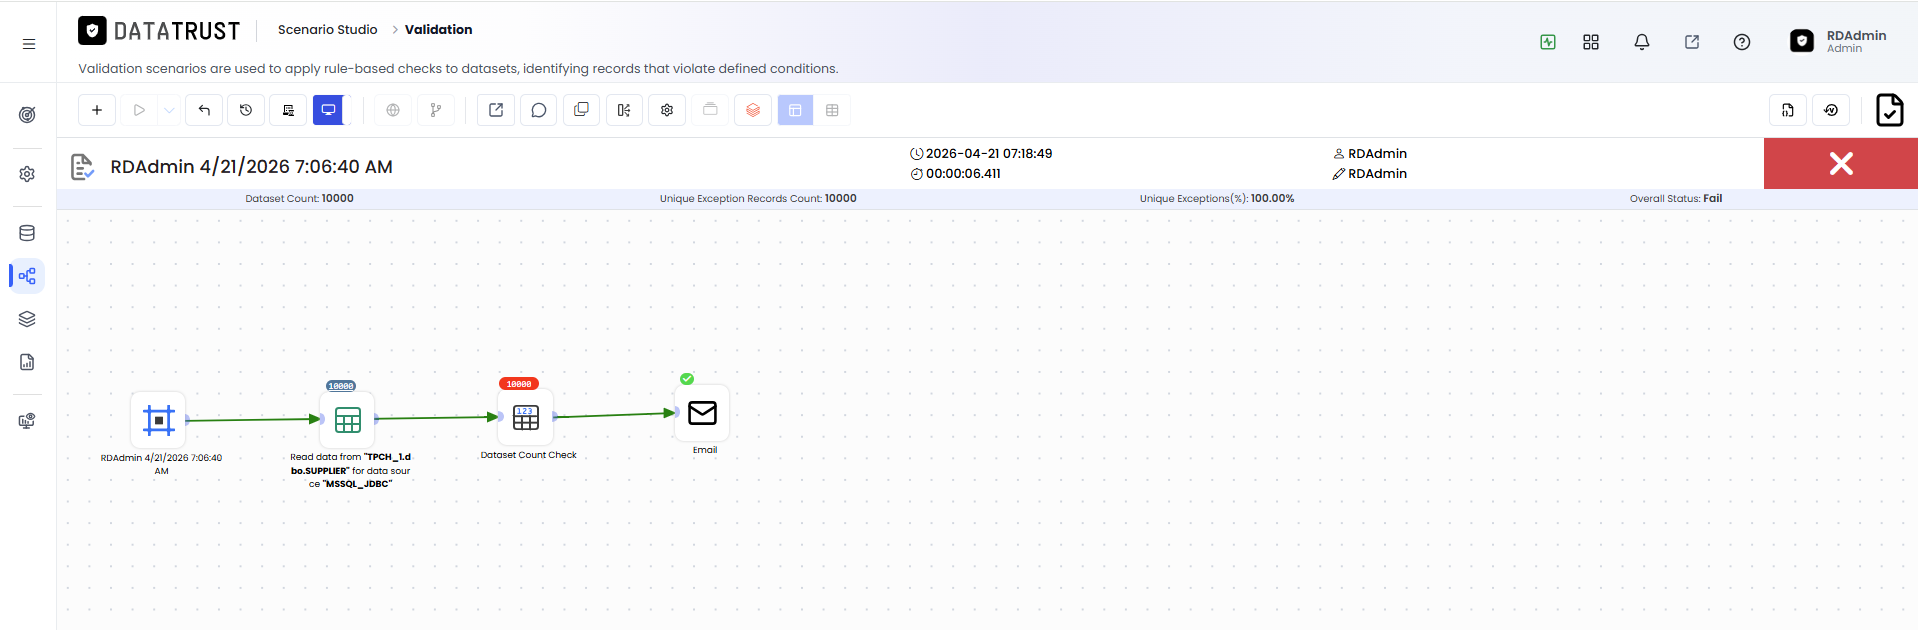
Task: Expand the hamburger navigation menu
Action: point(29,43)
